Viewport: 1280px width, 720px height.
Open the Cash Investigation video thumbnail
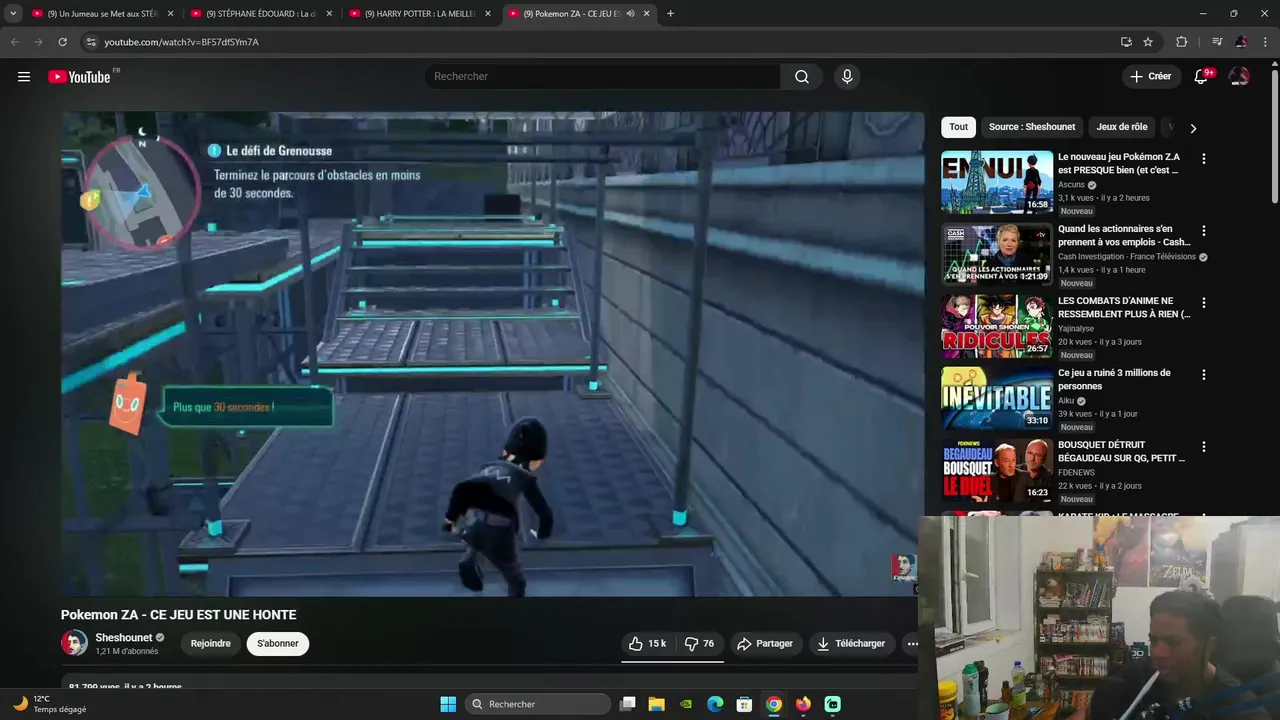(997, 255)
